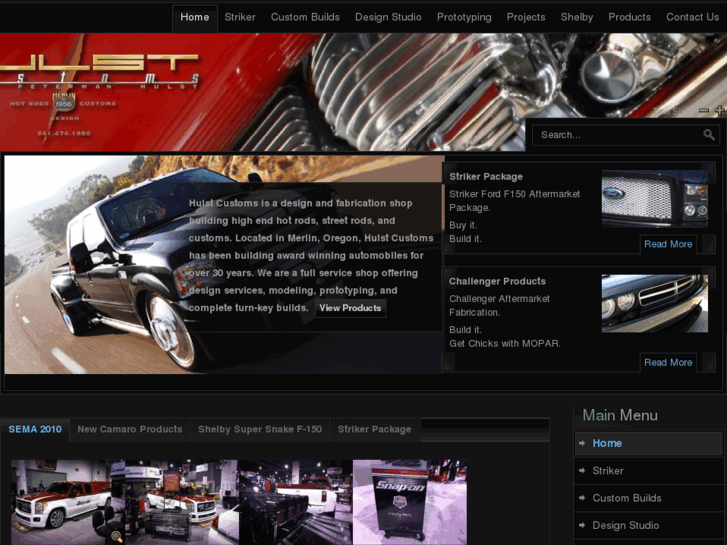This screenshot has width=727, height=545.
Task: Click the Challenger front-end thumbnail
Action: (x=655, y=303)
